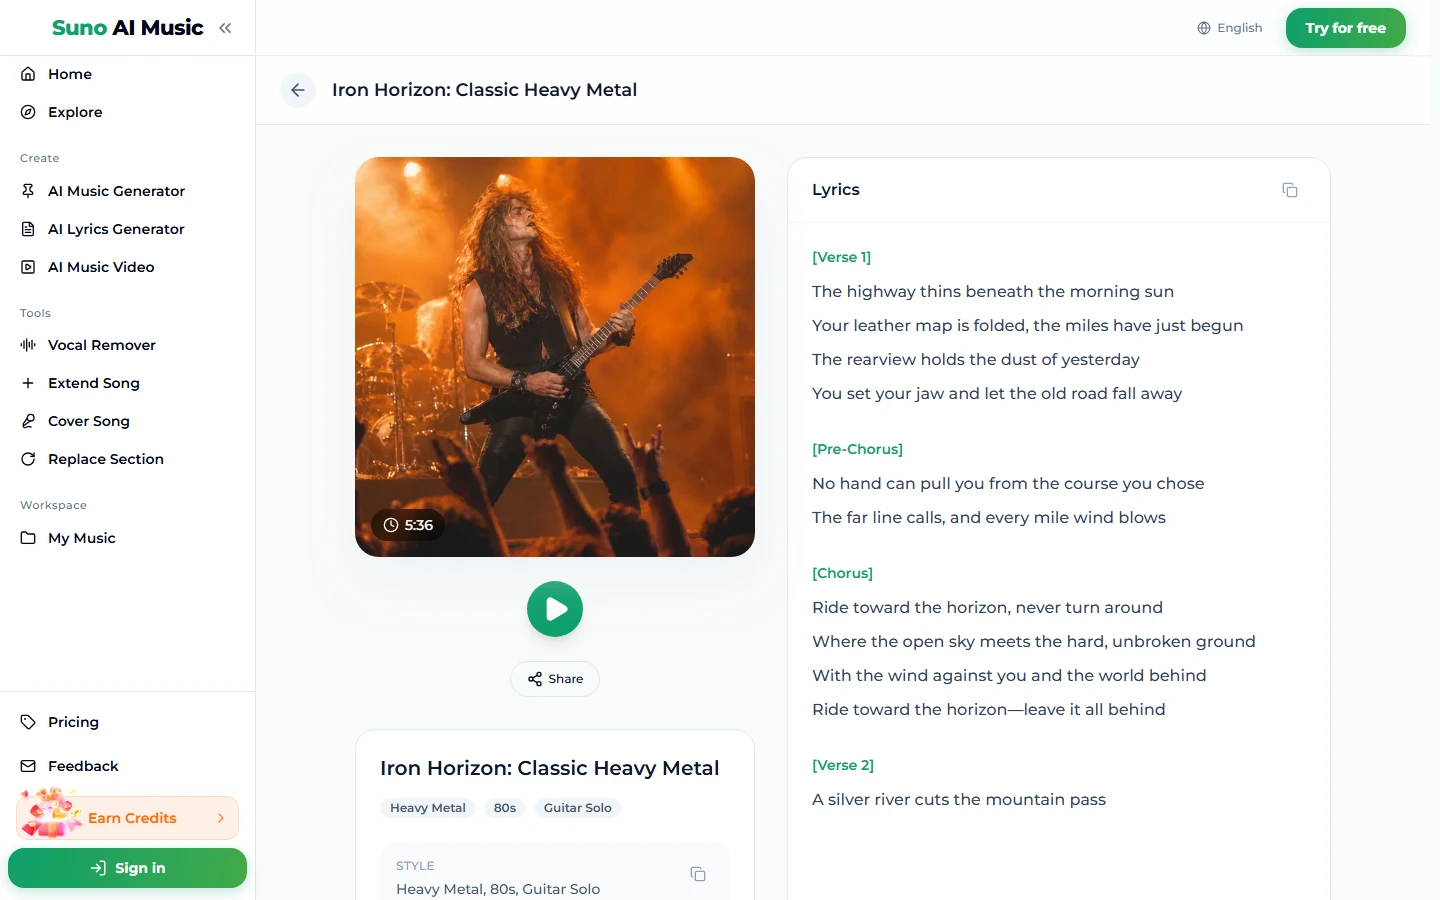
Task: Collapse the sidebar with double chevron icon
Action: point(225,28)
